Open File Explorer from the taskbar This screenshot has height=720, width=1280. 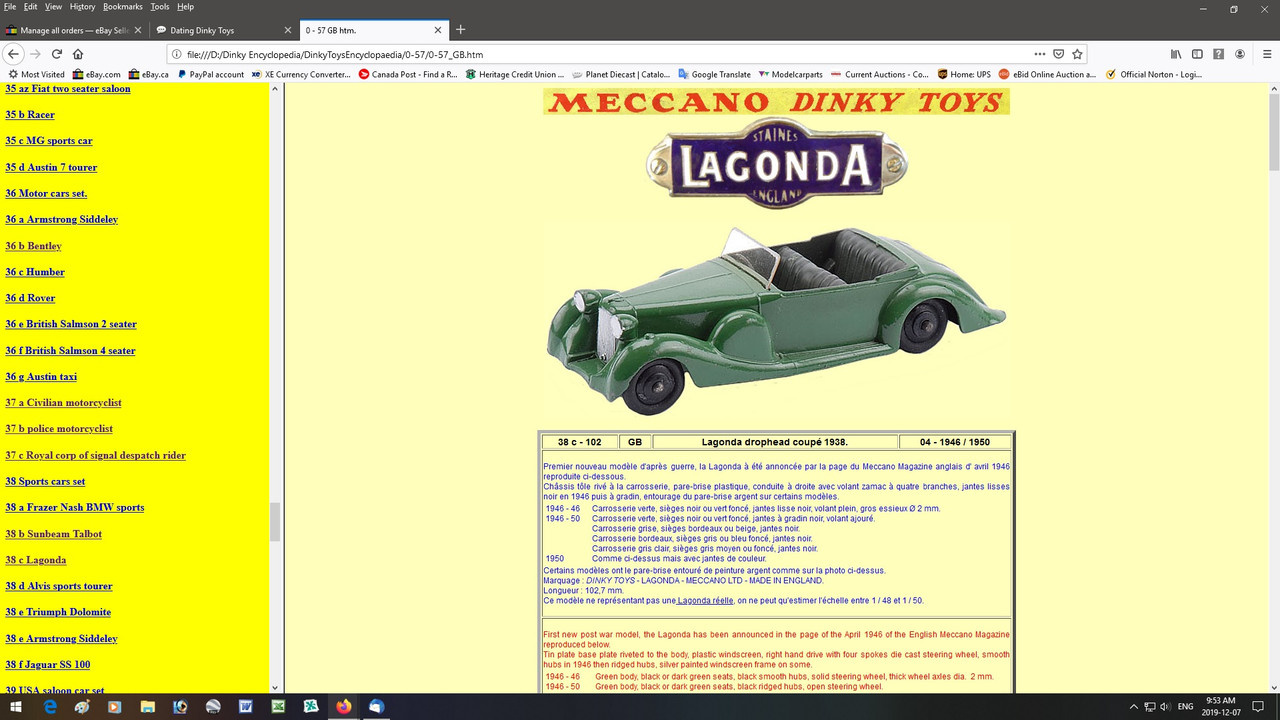tap(147, 707)
